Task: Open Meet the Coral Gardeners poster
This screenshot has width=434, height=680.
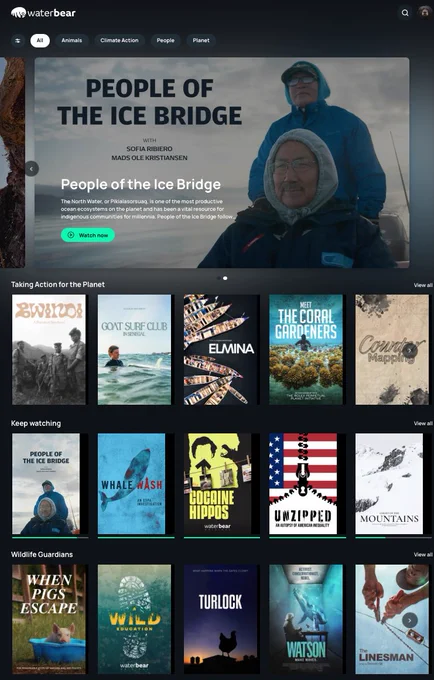Action: [x=306, y=350]
